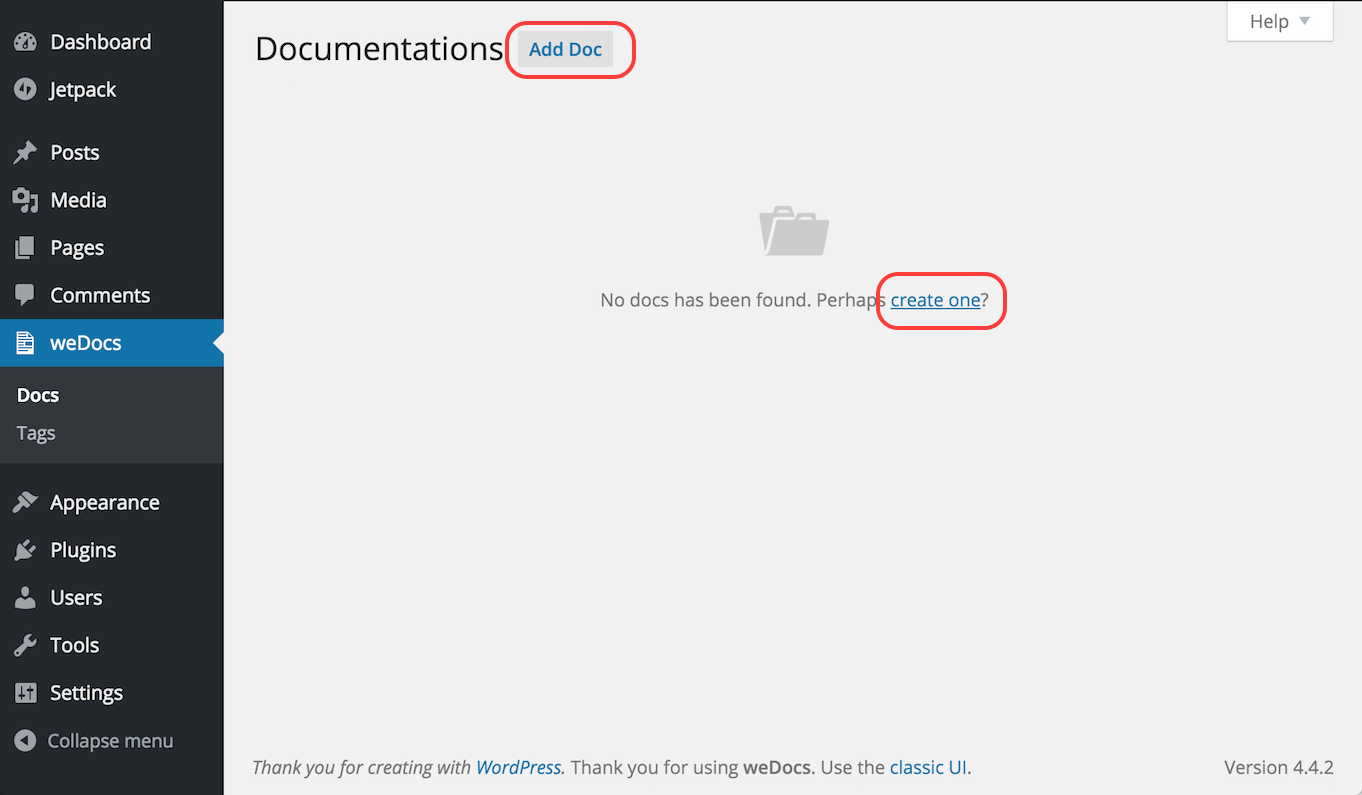
Task: Open Media via its camera icon
Action: click(x=24, y=200)
